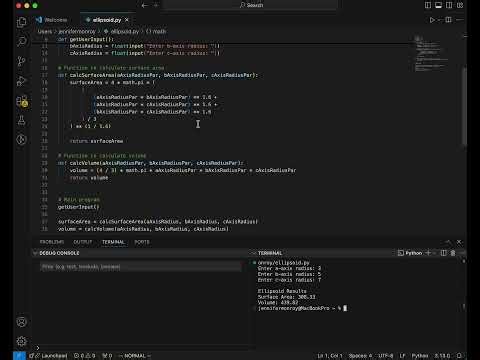Click the Users breadcrumb segment

click(45, 31)
